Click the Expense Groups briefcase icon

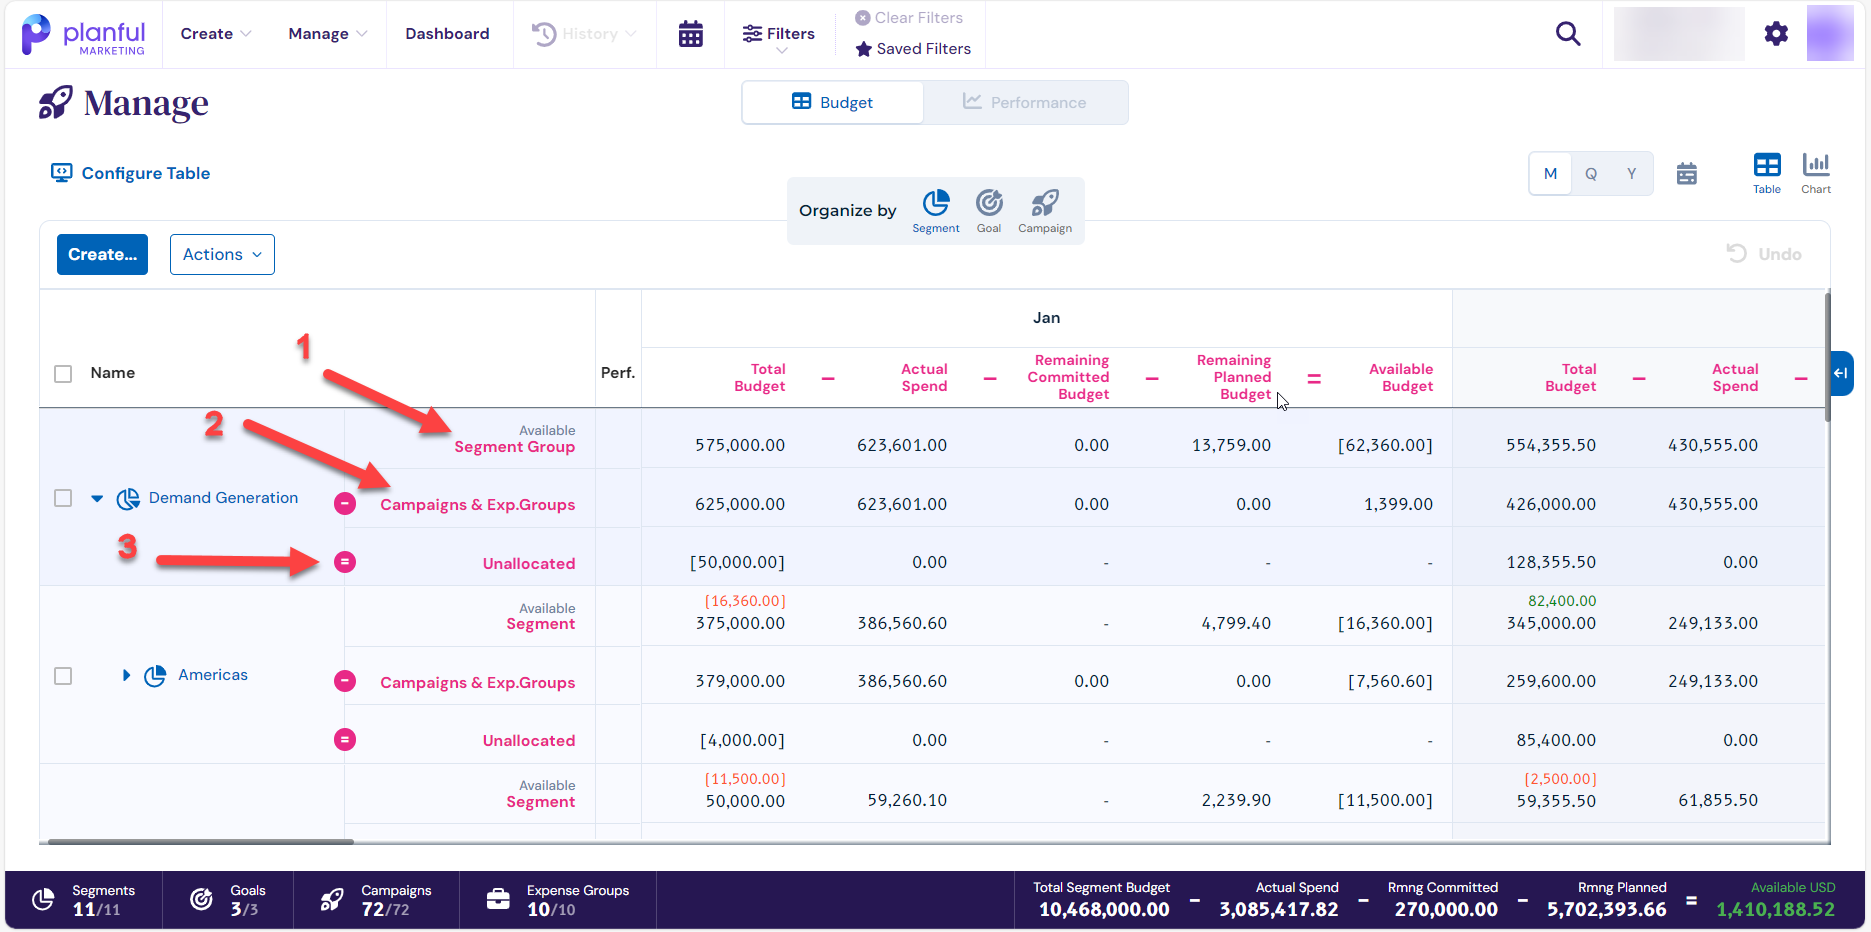[498, 900]
